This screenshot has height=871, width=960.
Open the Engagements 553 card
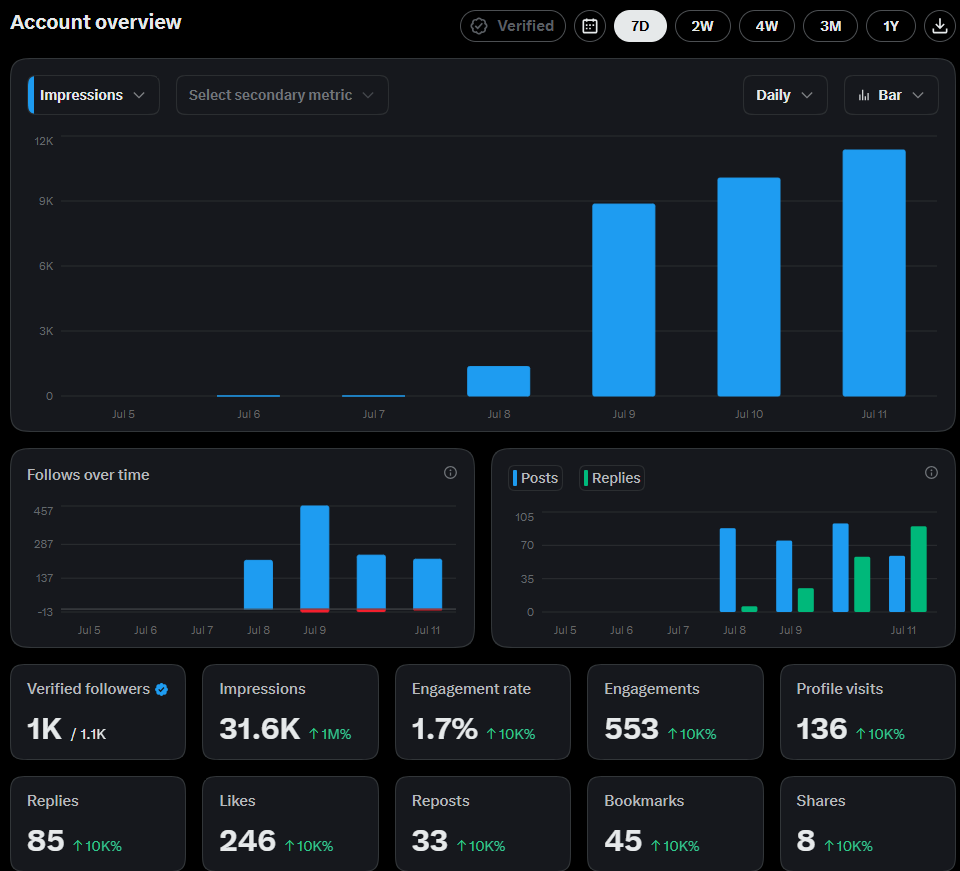675,712
